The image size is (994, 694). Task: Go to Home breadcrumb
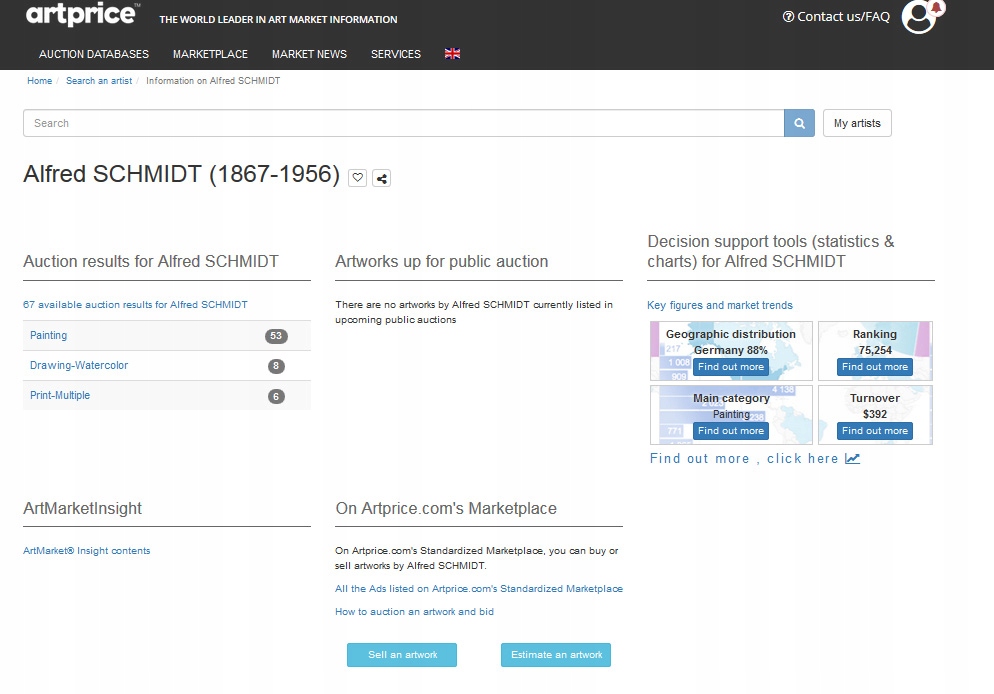tap(39, 80)
